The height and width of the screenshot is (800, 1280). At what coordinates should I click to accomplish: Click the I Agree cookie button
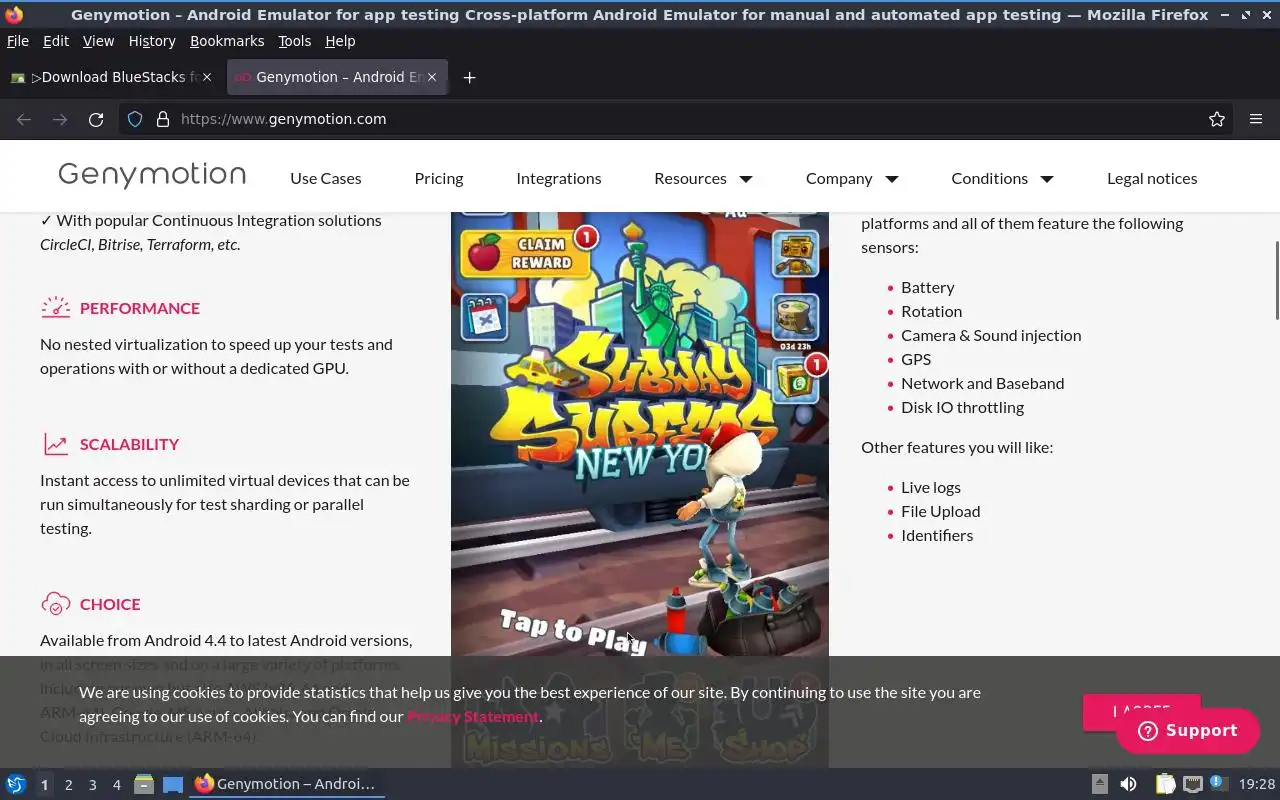(x=1141, y=712)
